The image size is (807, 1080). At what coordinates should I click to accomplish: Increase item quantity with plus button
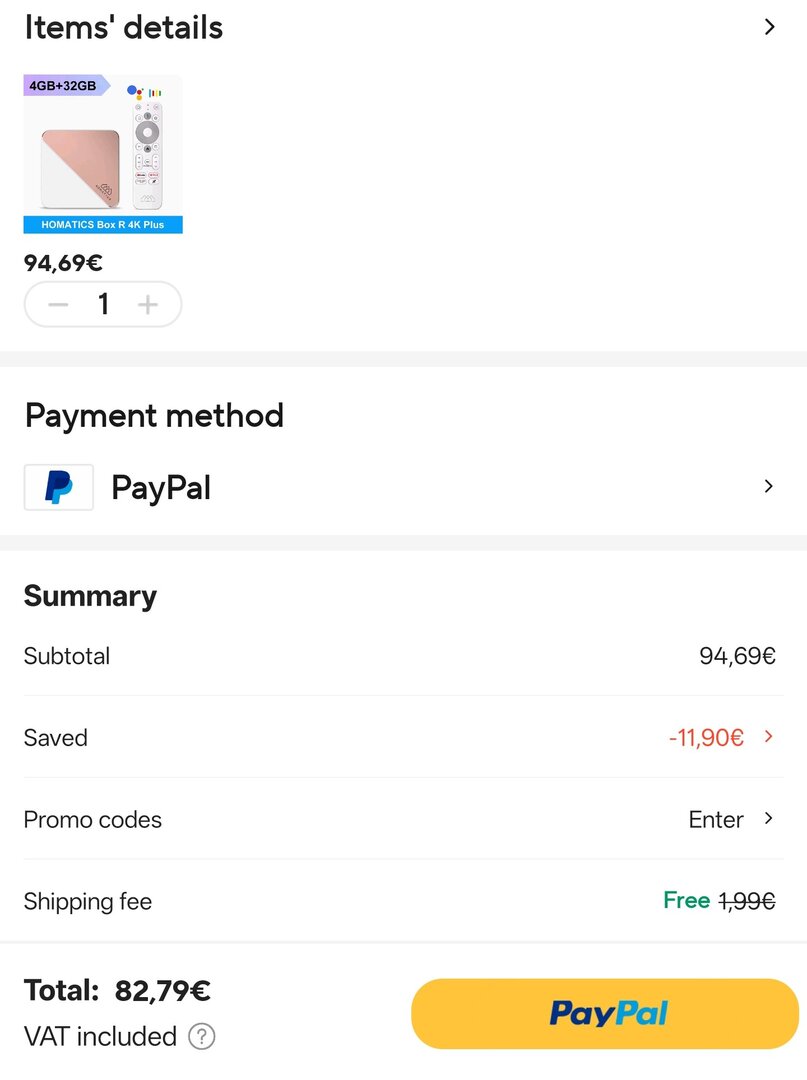(x=148, y=305)
